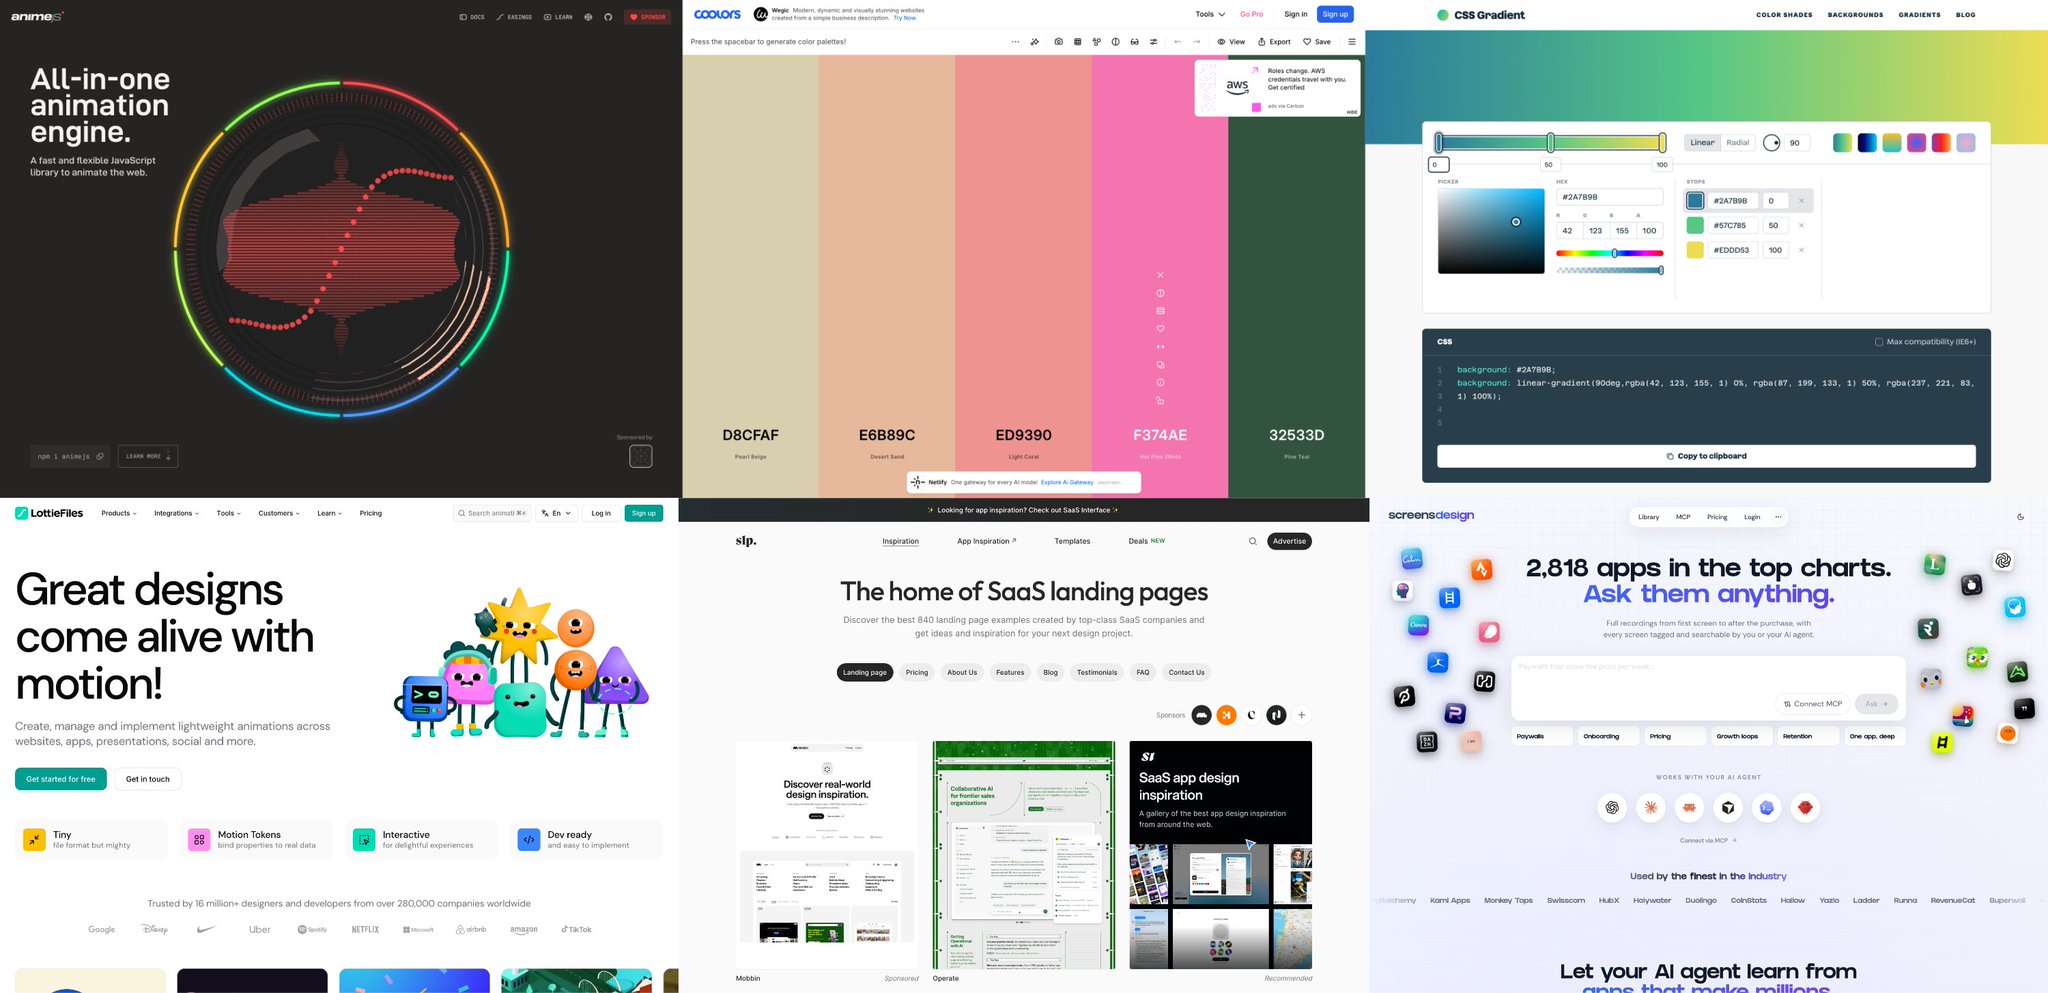Image resolution: width=2048 pixels, height=993 pixels.
Task: Select Linear gradient type
Action: (x=1702, y=143)
